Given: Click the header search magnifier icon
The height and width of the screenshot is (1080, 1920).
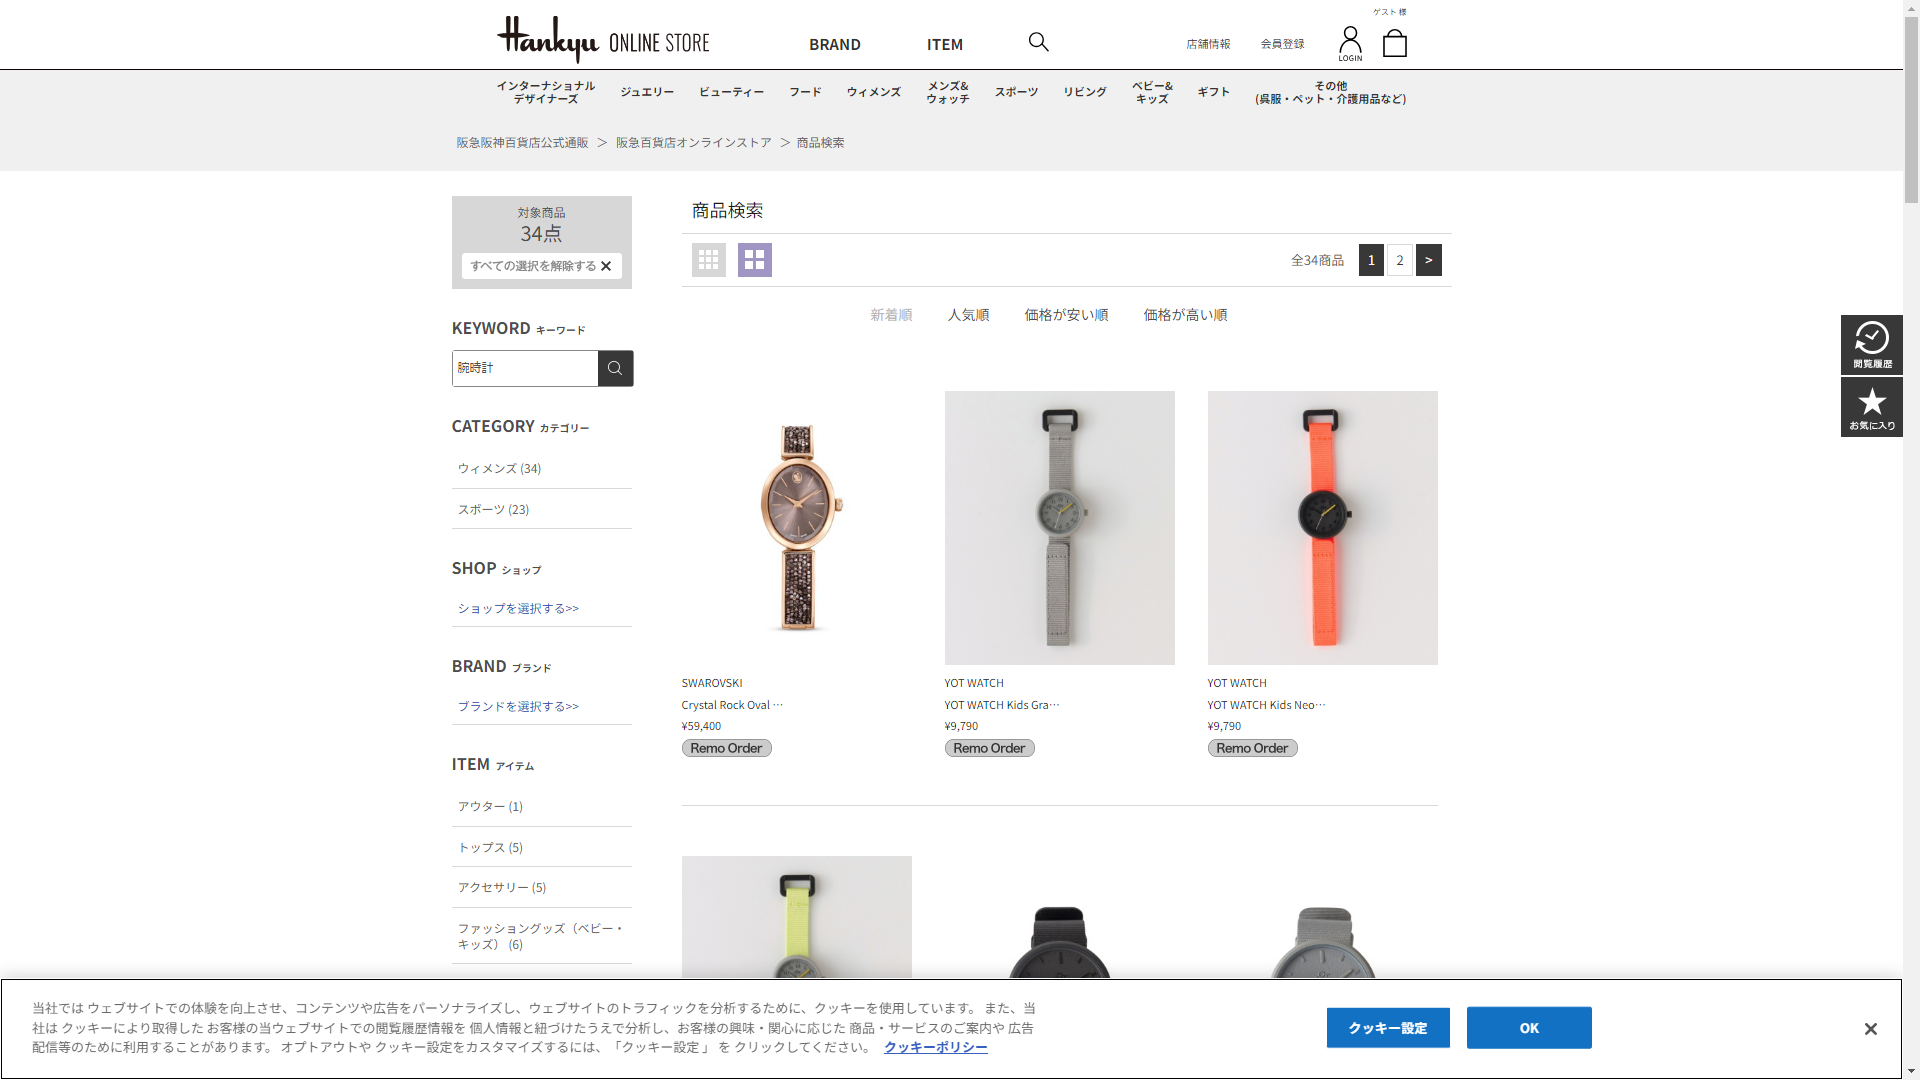Looking at the screenshot, I should coord(1038,42).
